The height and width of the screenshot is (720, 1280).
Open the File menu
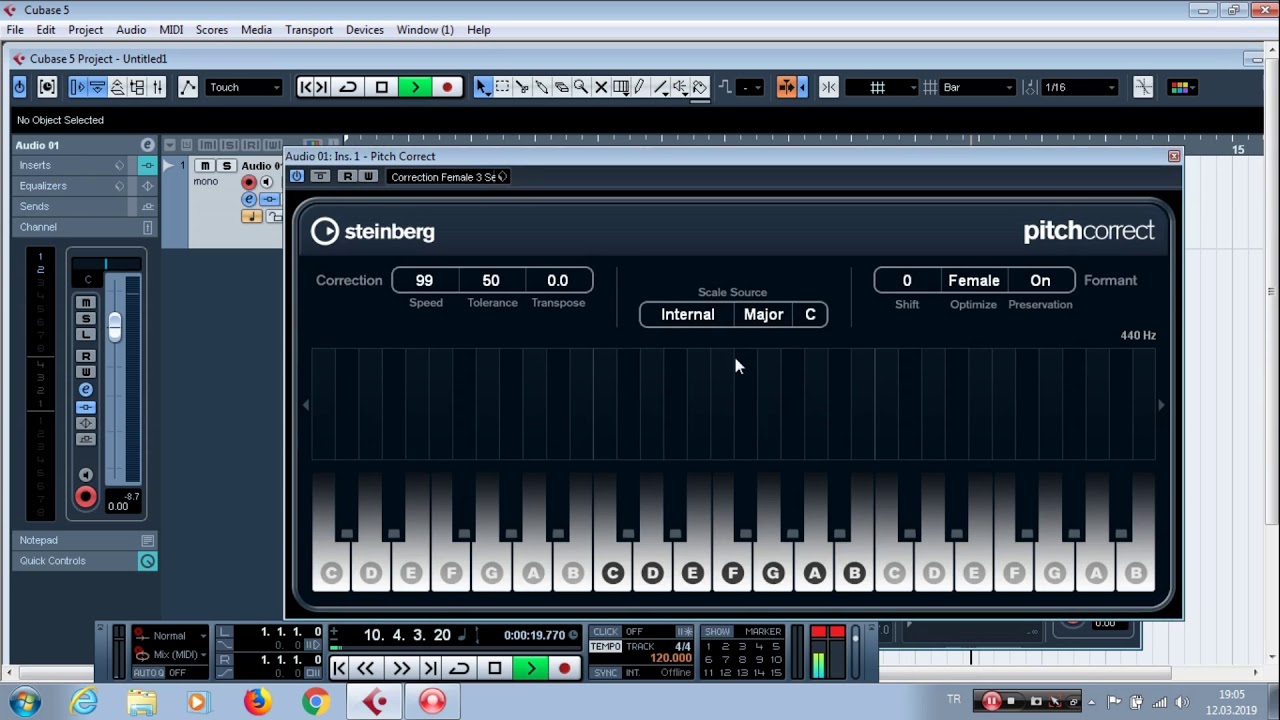tap(15, 30)
